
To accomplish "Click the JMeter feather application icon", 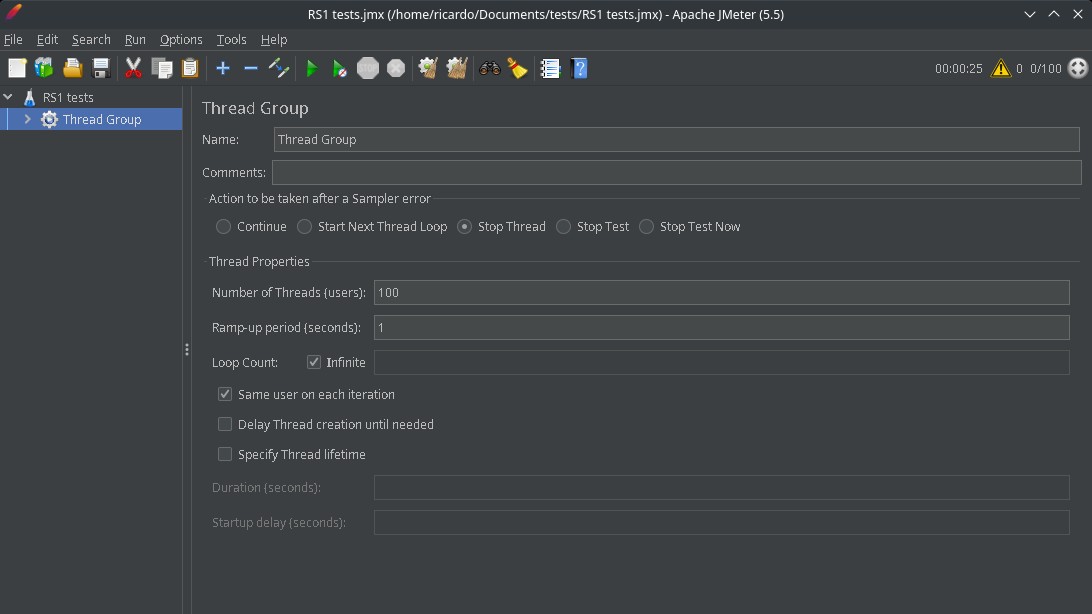I will [x=14, y=13].
